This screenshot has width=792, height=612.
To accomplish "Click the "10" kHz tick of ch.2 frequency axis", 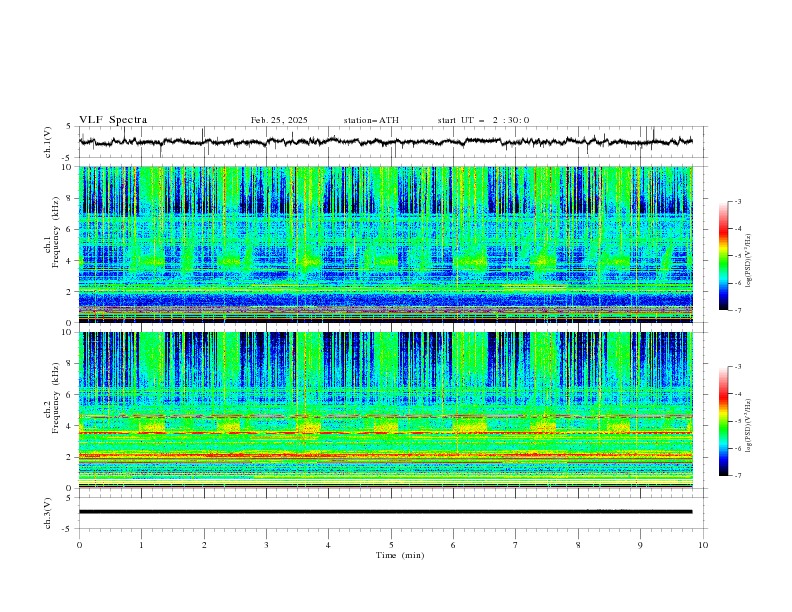I will pyautogui.click(x=67, y=332).
